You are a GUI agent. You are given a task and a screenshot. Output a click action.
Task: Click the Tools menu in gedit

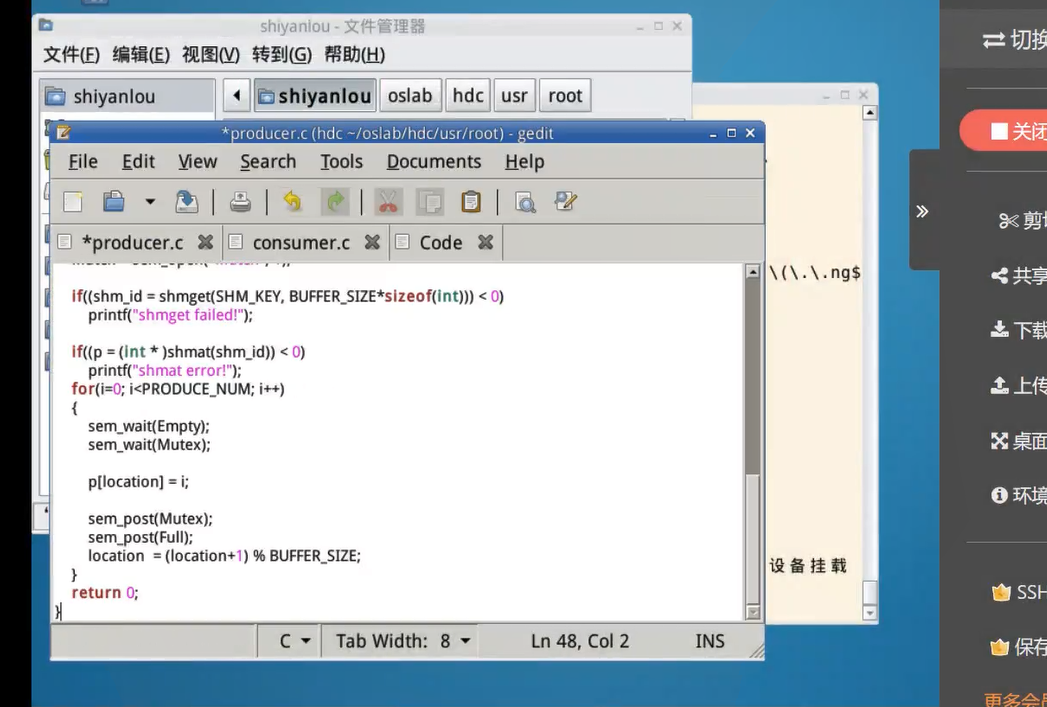coord(341,161)
